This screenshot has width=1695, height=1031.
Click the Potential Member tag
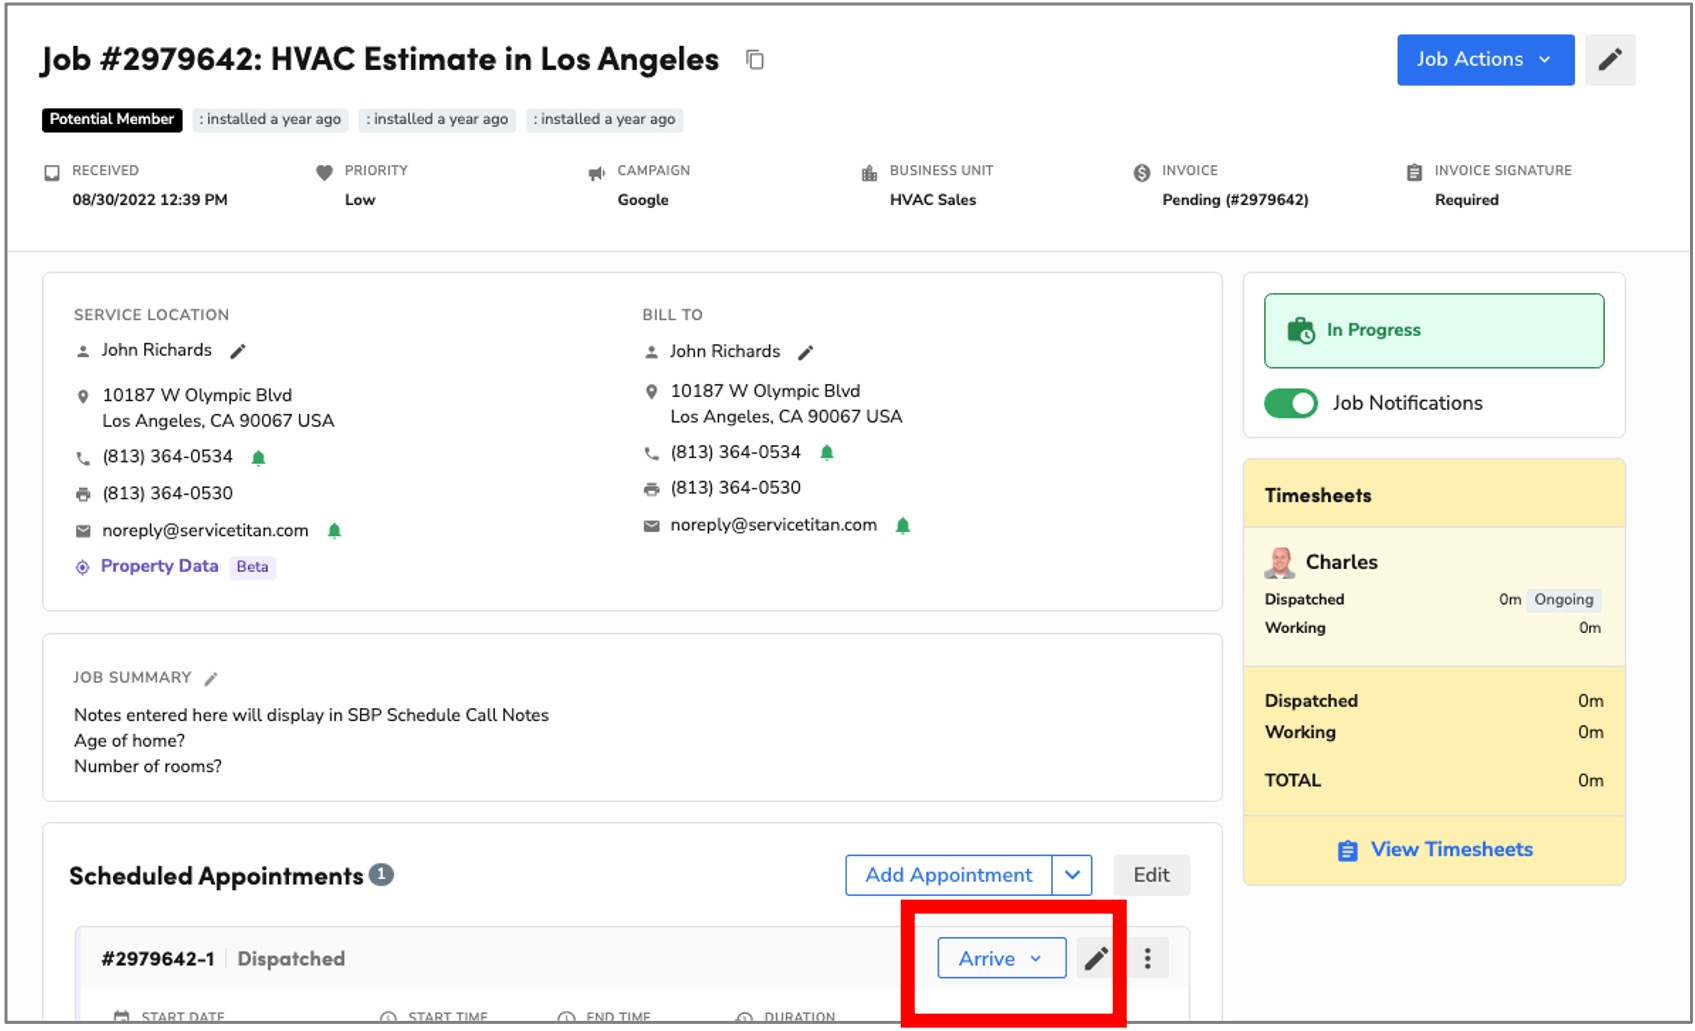pos(112,119)
